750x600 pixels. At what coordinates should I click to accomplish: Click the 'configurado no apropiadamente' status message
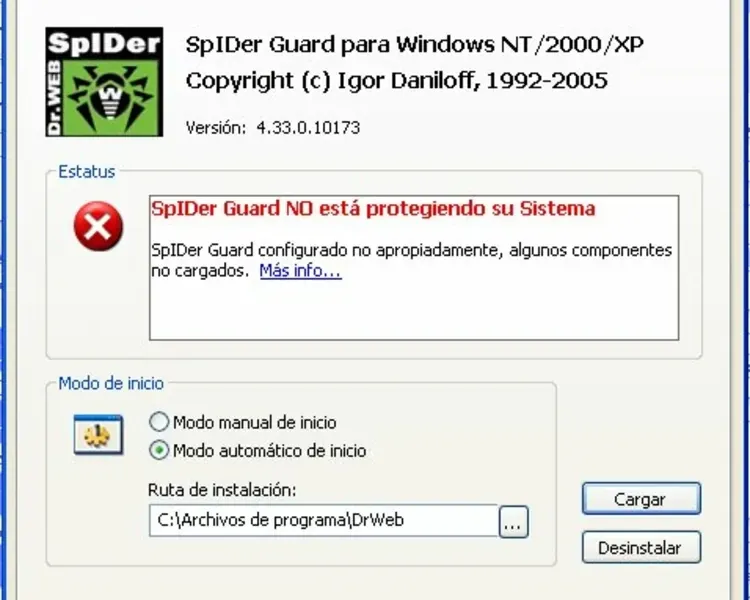[411, 260]
